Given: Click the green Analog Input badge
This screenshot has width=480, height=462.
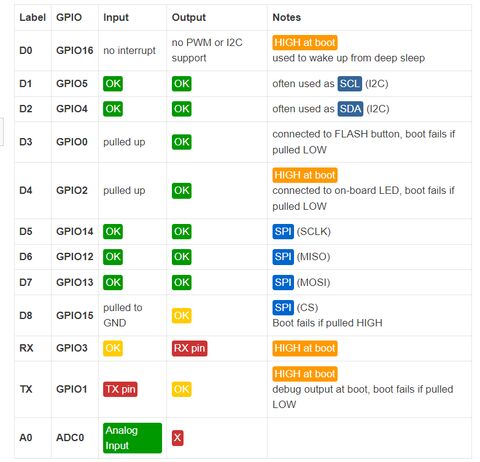Looking at the screenshot, I should point(132,438).
